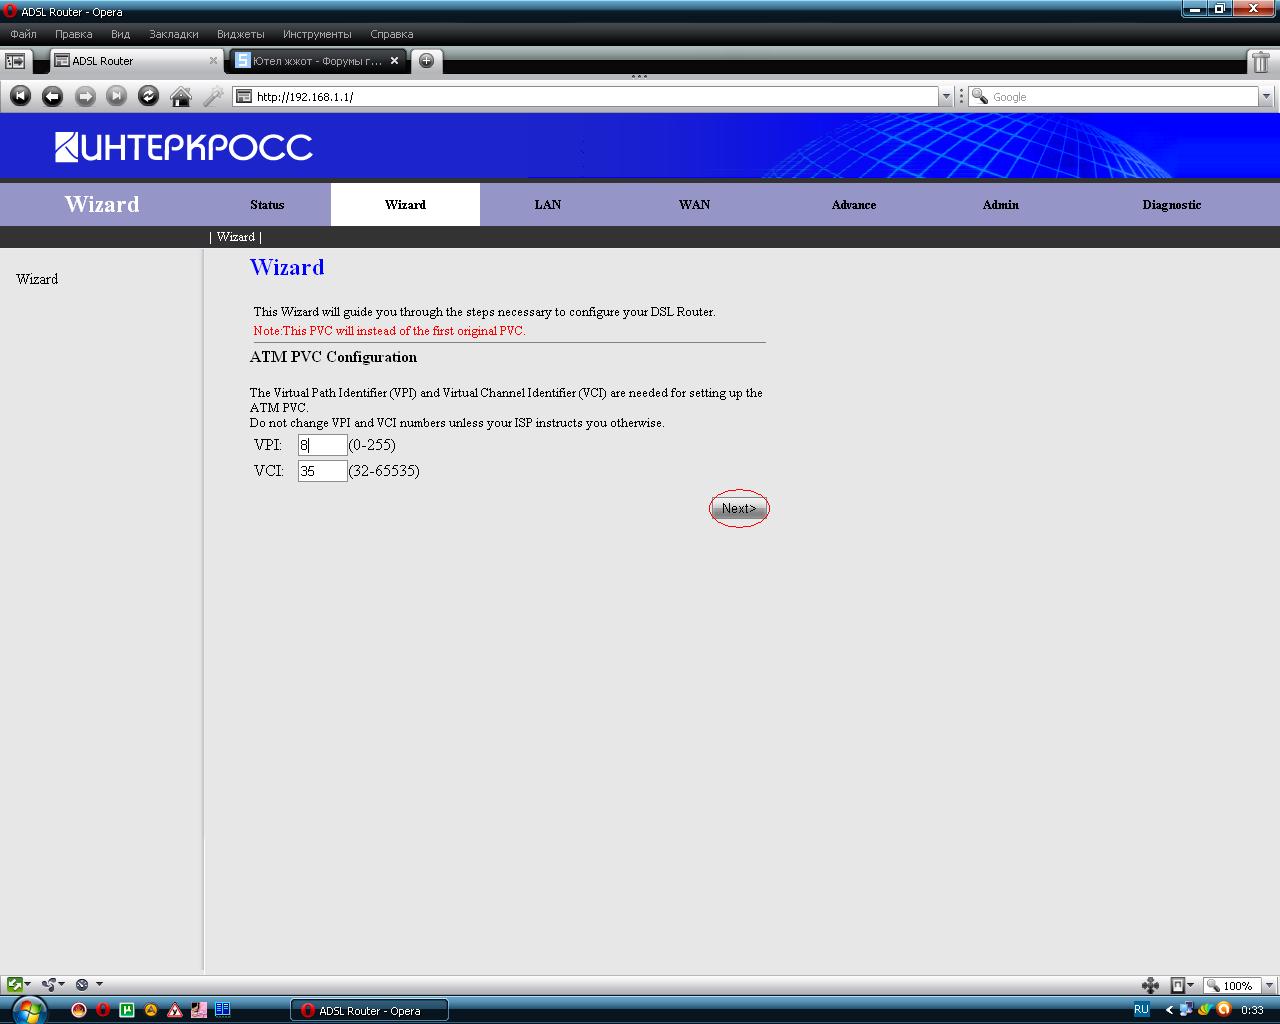Click the Rewind navigation icon
Screen dimensions: 1280x1024
click(x=21, y=96)
